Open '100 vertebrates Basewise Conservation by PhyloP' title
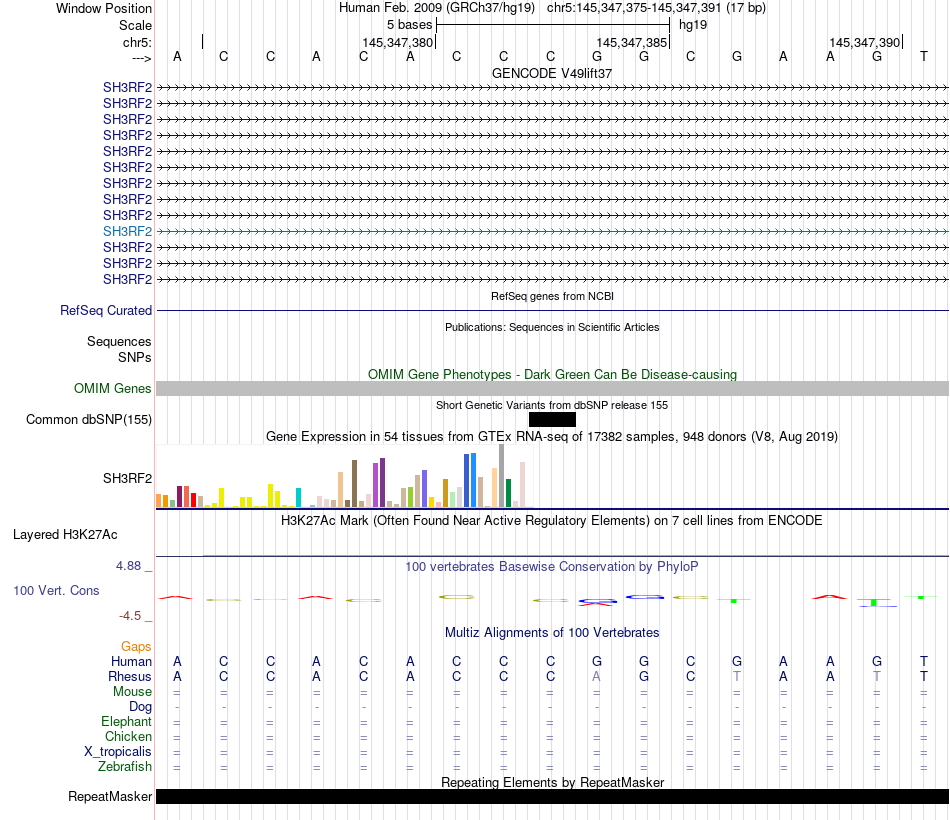This screenshot has width=950, height=820. 551,567
